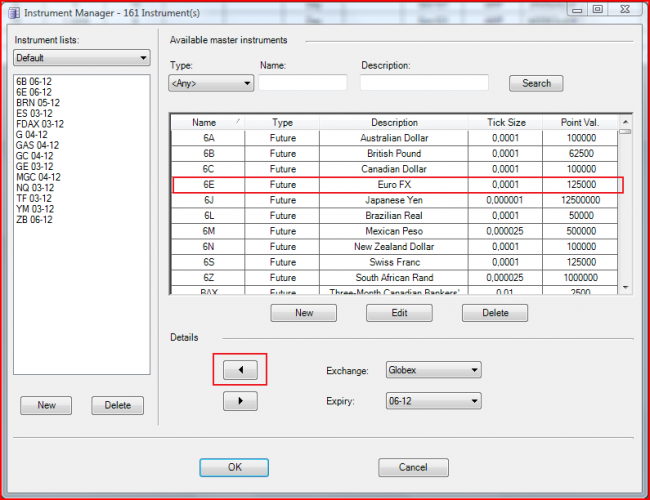Screen dimensions: 650x500
Task: Select BRN 05-12 in instrument list
Action: point(38,103)
